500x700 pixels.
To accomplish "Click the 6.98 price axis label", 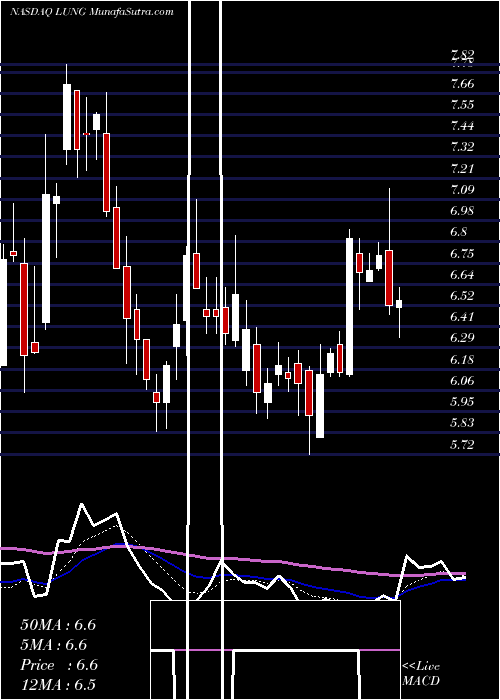I will pos(462,211).
